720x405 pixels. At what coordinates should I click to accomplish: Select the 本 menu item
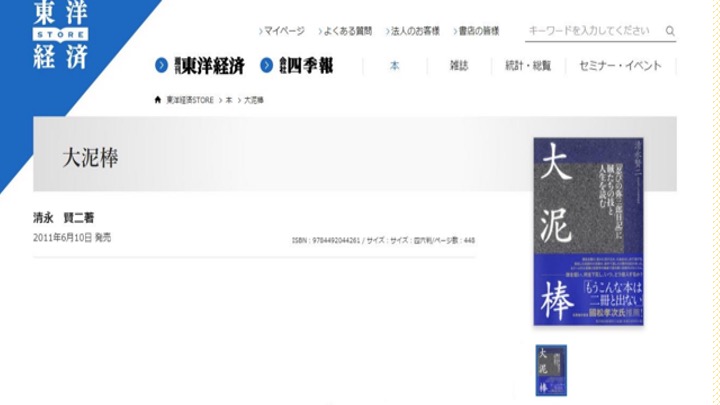coord(394,66)
